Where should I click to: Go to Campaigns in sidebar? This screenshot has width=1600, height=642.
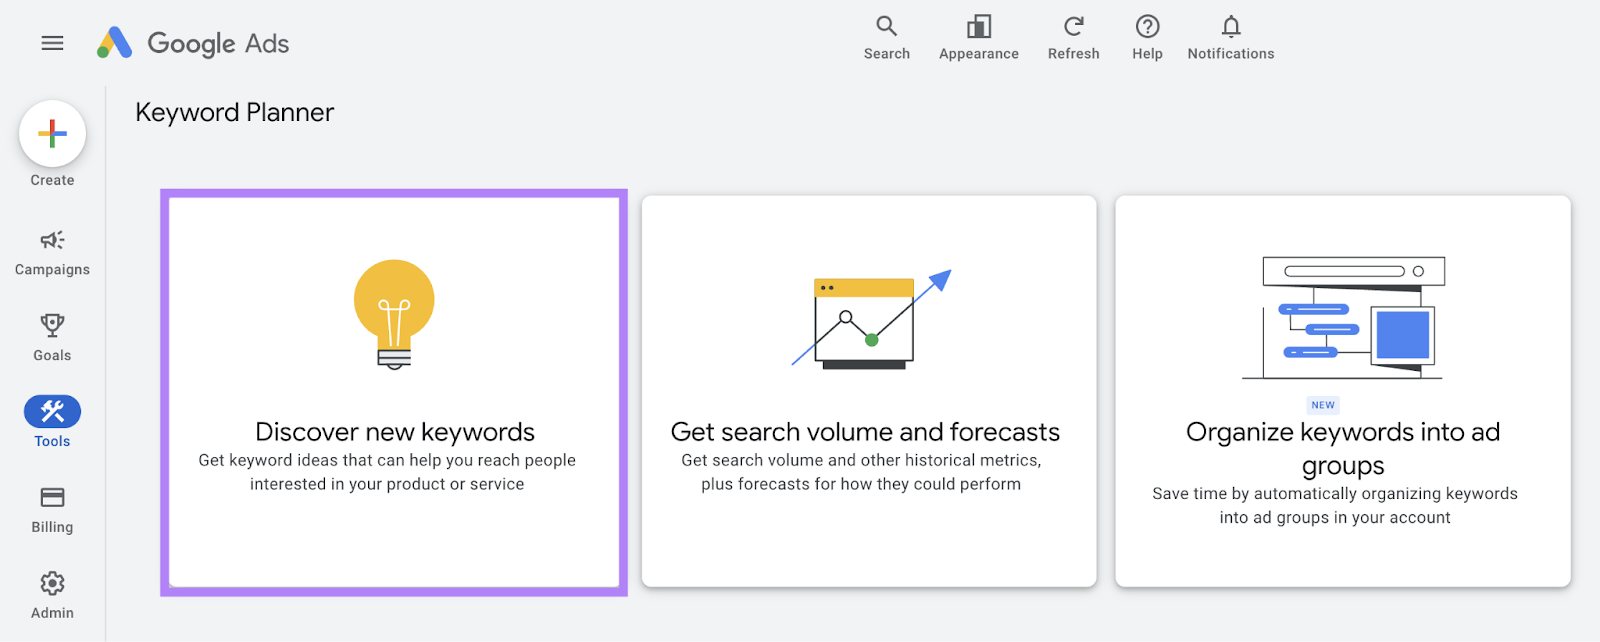pos(52,251)
